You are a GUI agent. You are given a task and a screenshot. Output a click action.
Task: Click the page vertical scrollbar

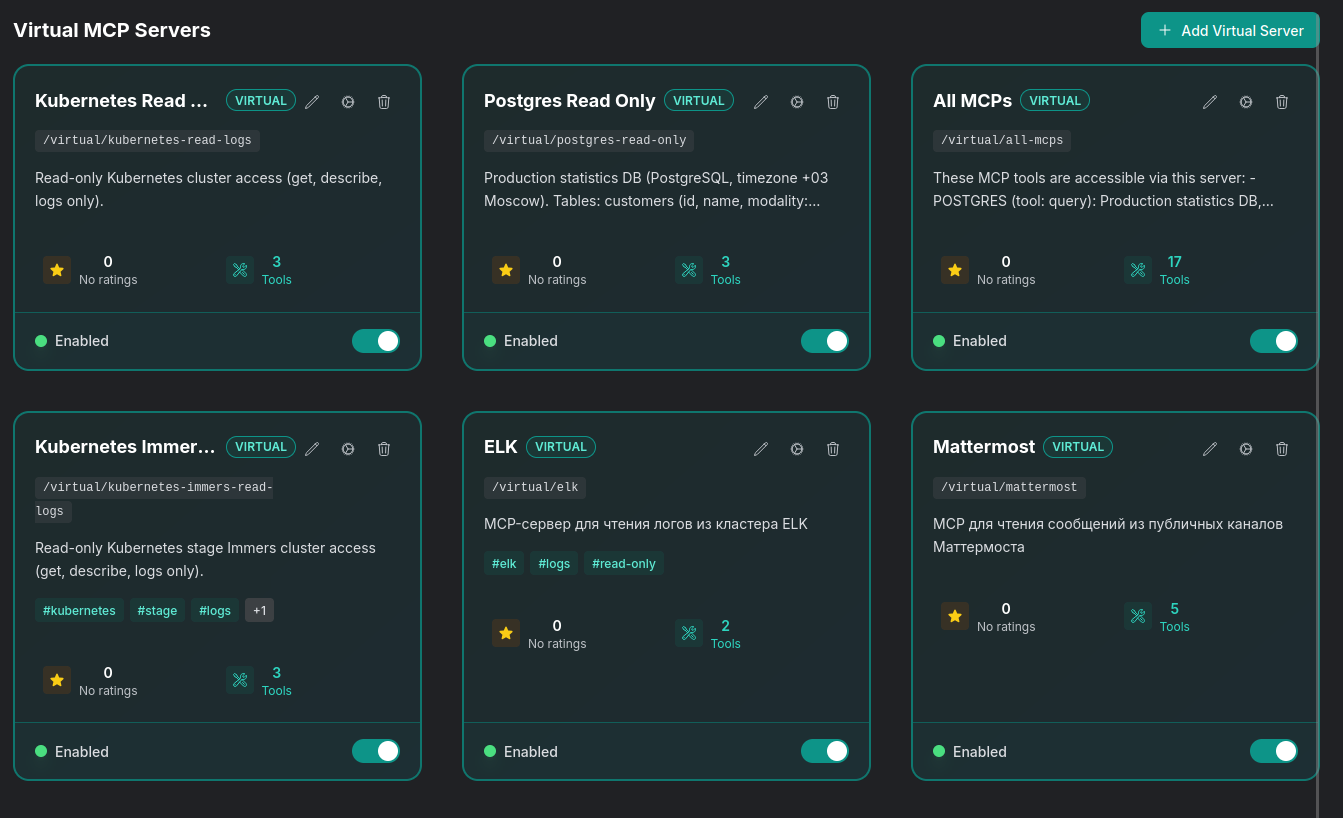click(1317, 400)
